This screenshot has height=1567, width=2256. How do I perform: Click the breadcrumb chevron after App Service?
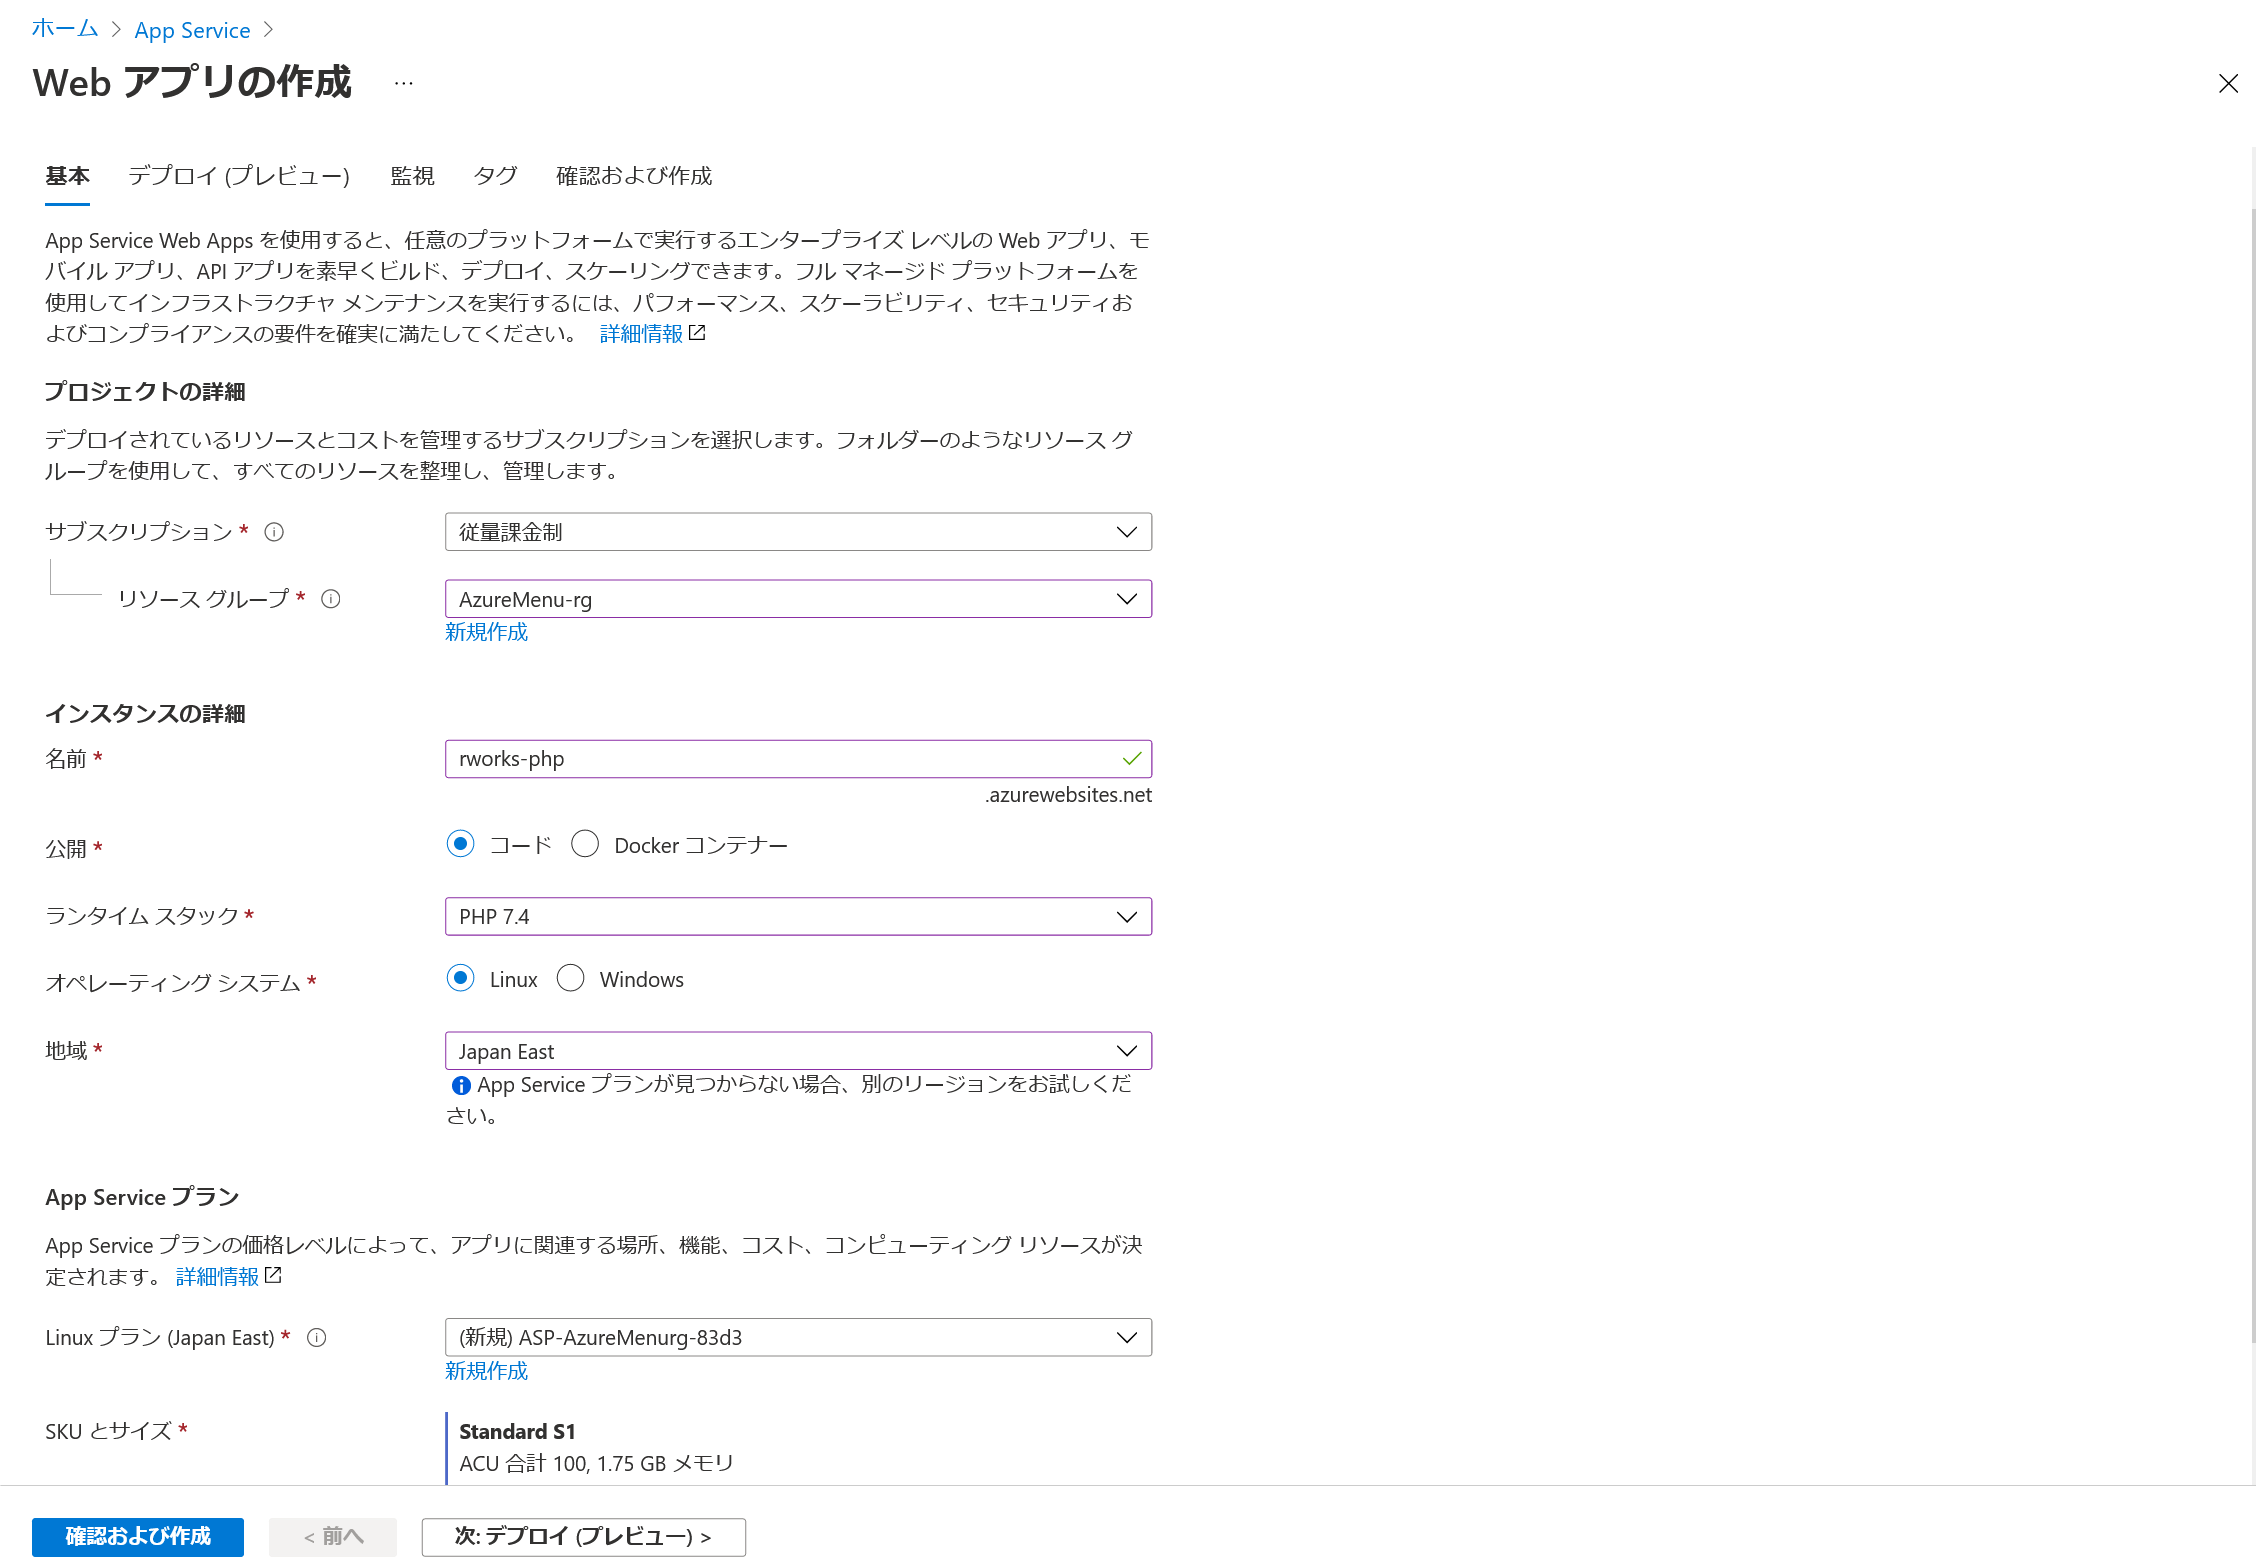point(268,30)
